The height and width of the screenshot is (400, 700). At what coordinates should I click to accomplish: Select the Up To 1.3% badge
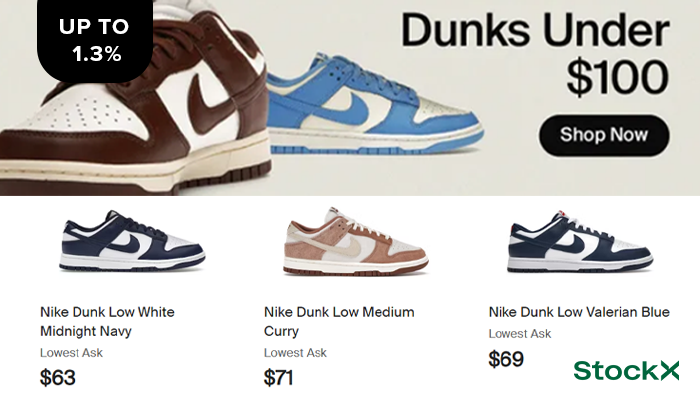click(x=95, y=40)
